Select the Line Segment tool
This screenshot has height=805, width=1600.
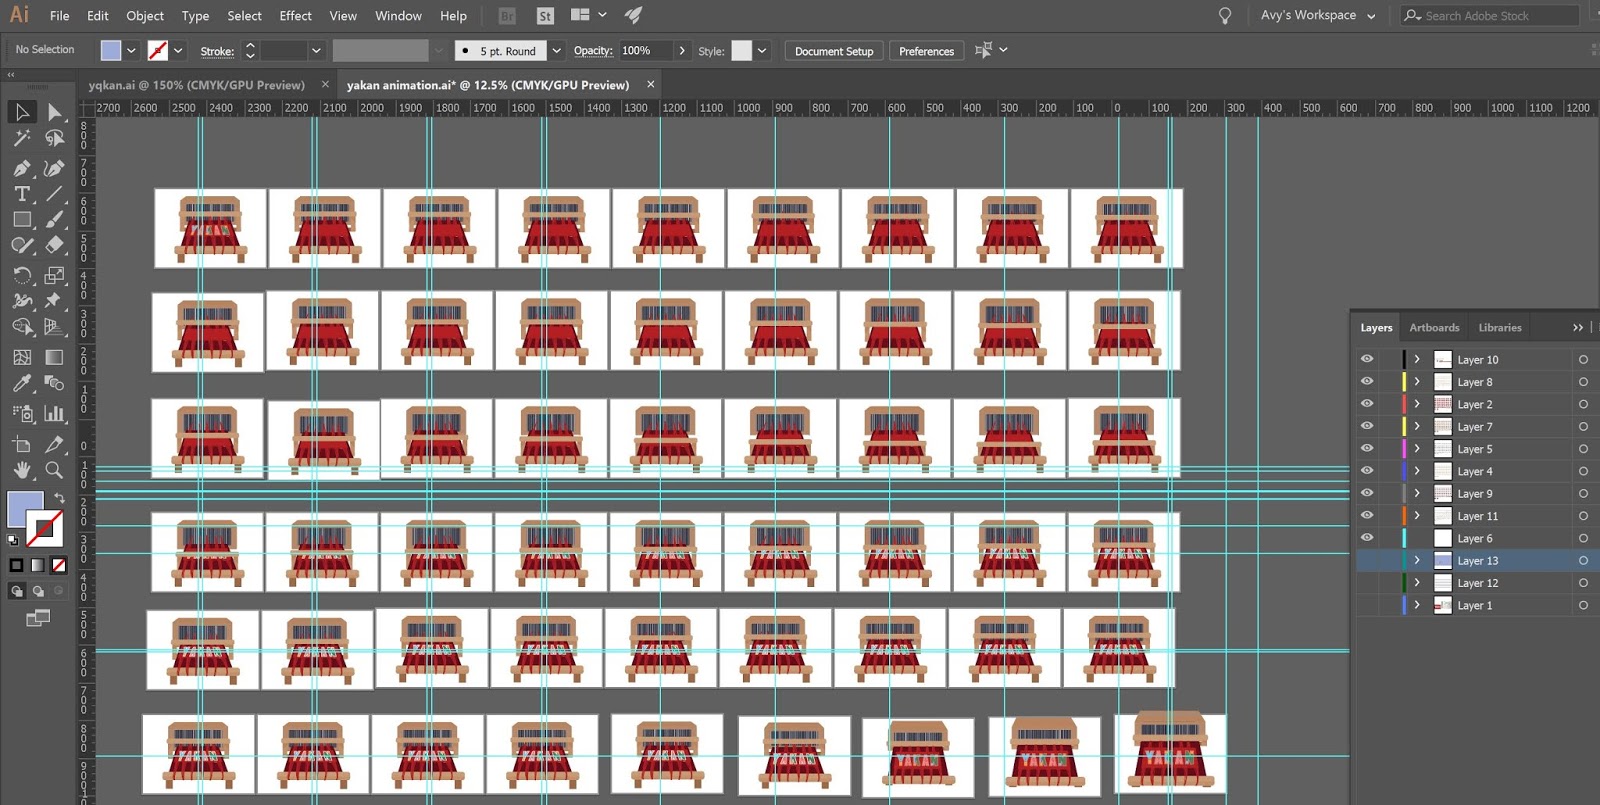pyautogui.click(x=55, y=193)
